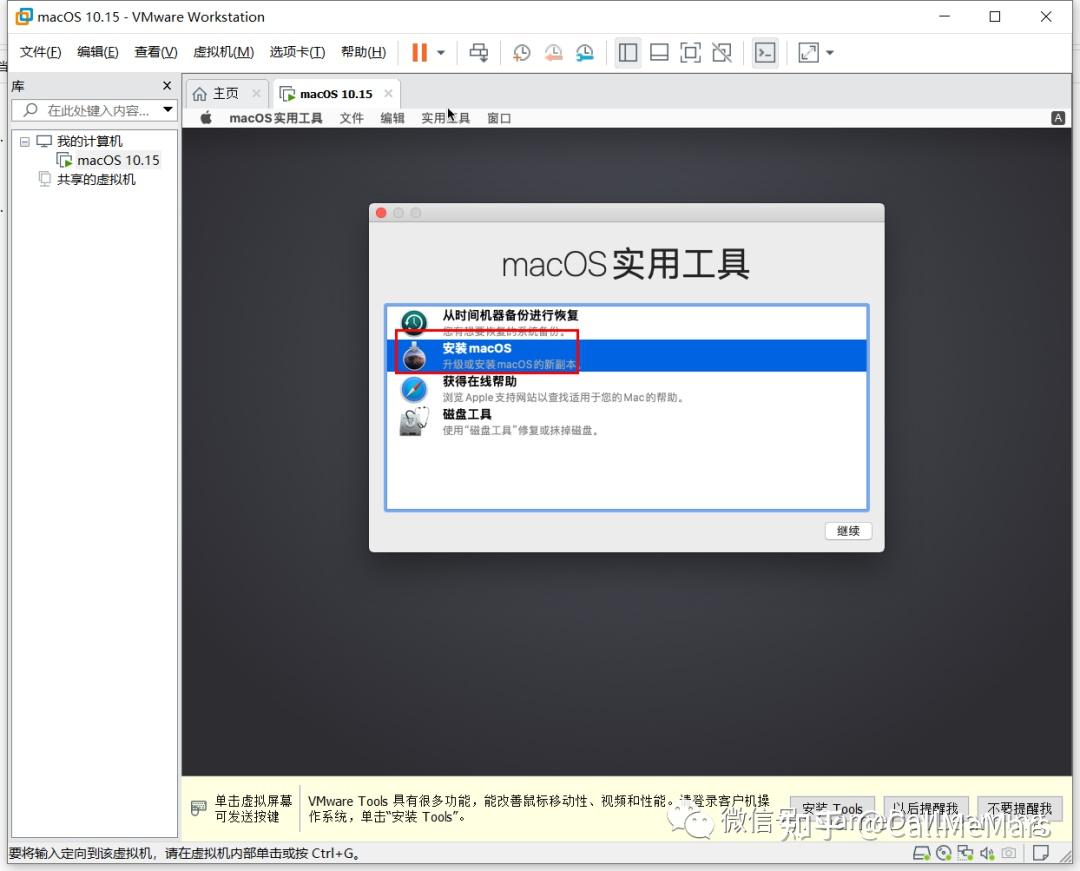Click the VM icon beside 我的计算机
Screen dimensions: 1080x871
(x=44, y=141)
